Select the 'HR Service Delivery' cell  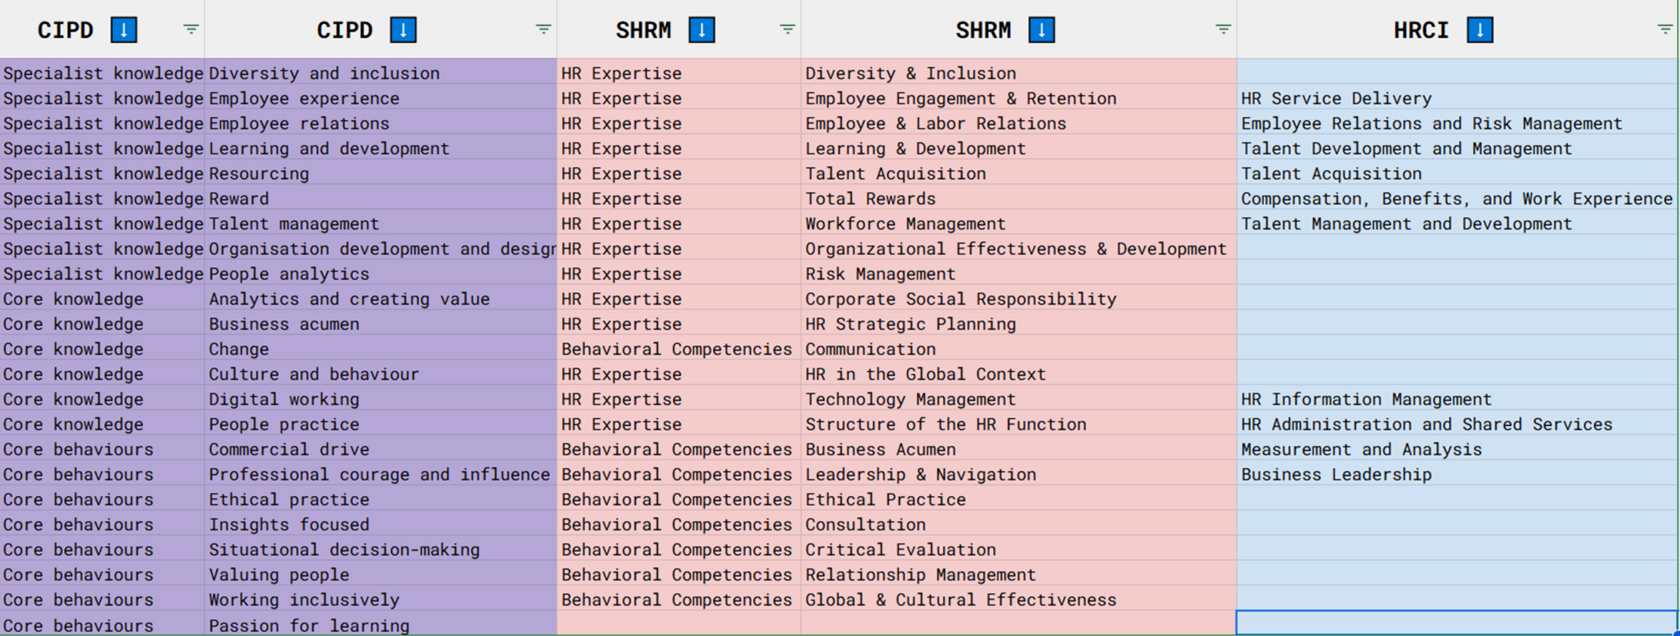[1456, 98]
